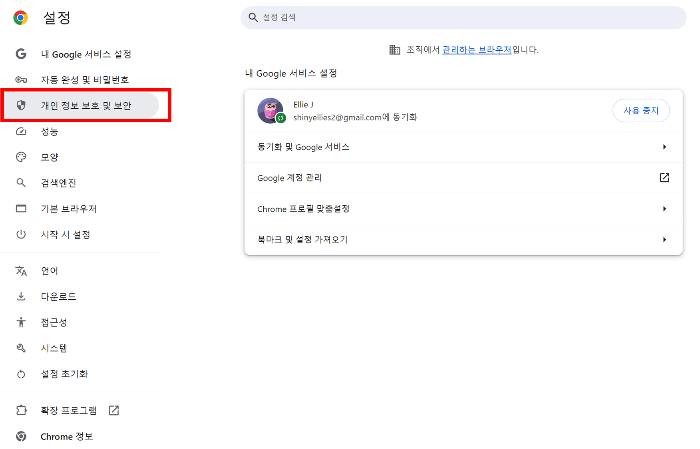Click the download icon for 다운로드

21,296
